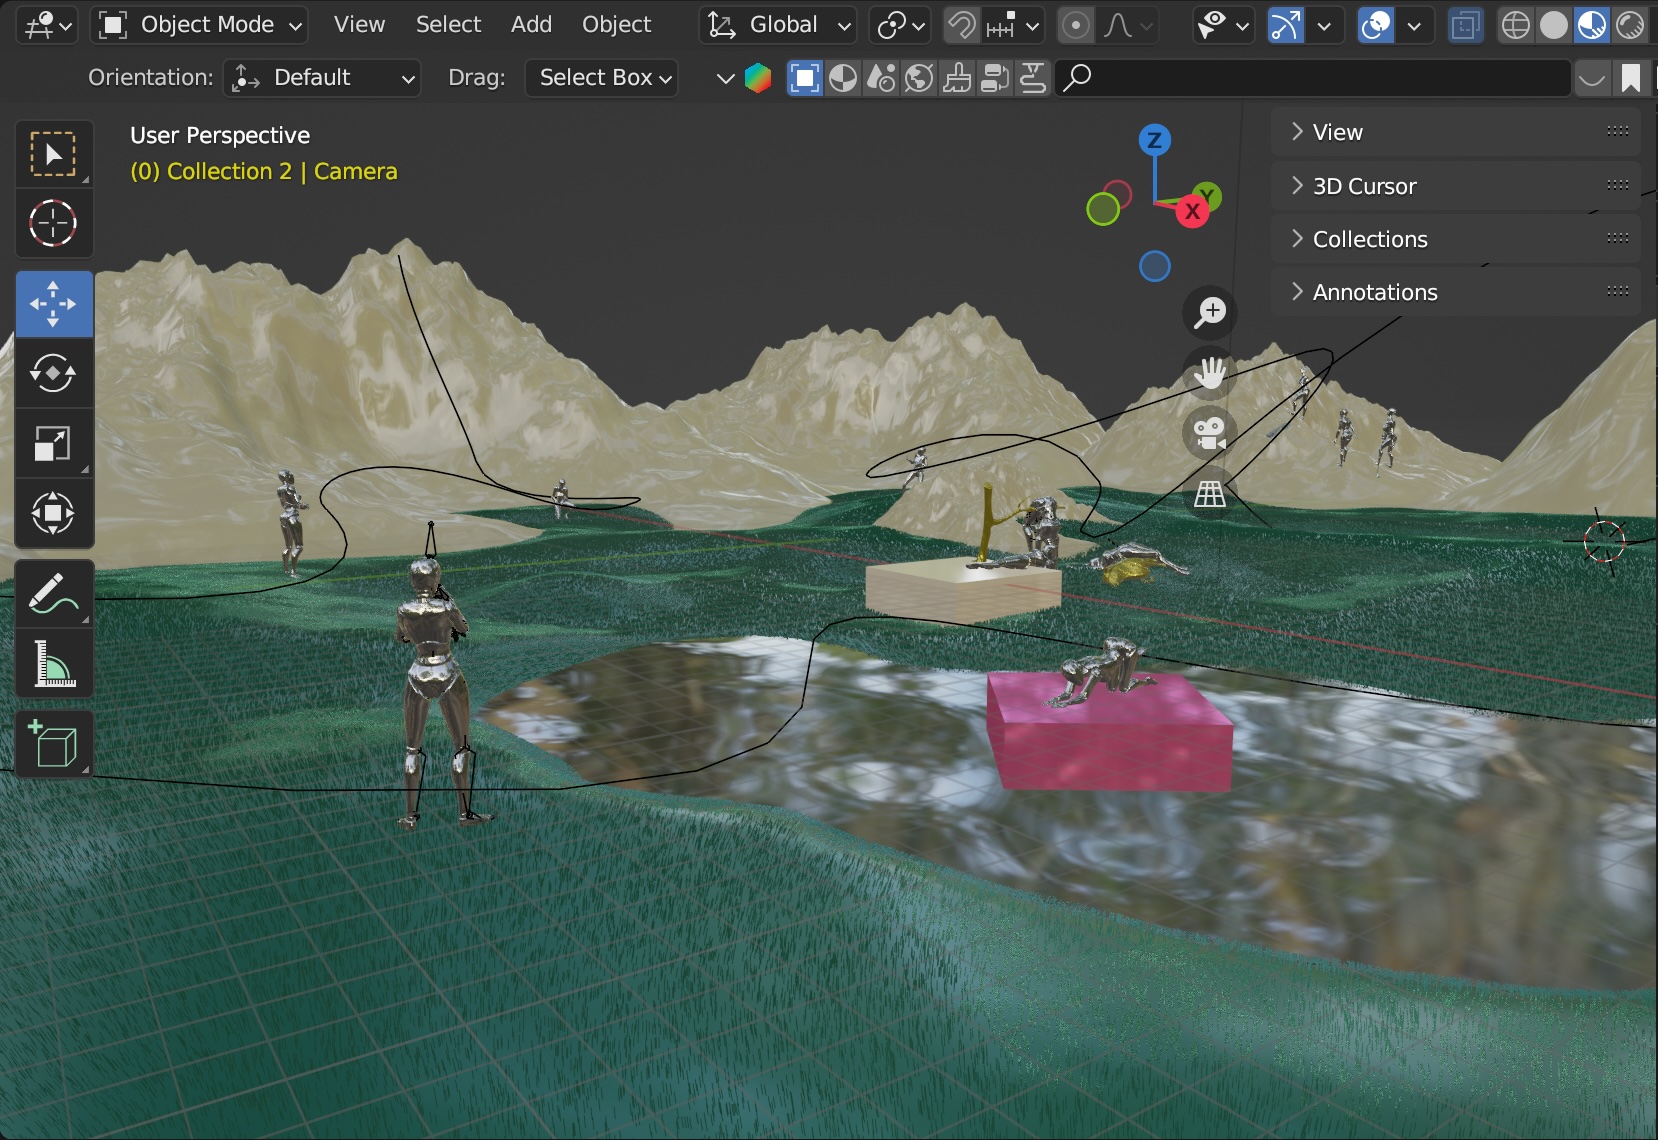Open the Add menu
This screenshot has width=1658, height=1140.
point(531,25)
